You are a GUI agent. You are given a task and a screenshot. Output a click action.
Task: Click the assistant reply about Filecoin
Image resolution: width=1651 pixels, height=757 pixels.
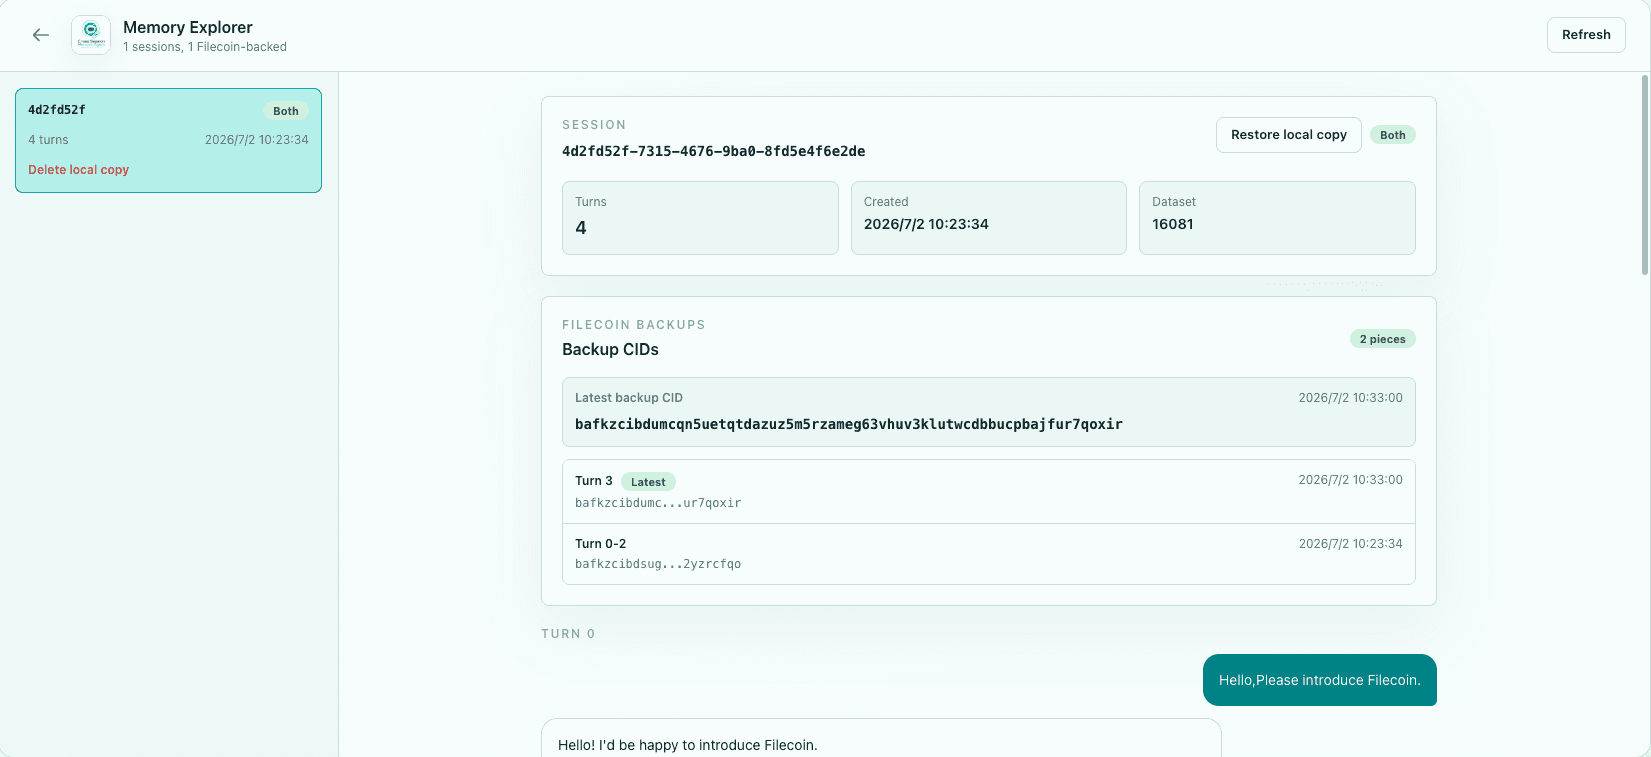point(881,738)
